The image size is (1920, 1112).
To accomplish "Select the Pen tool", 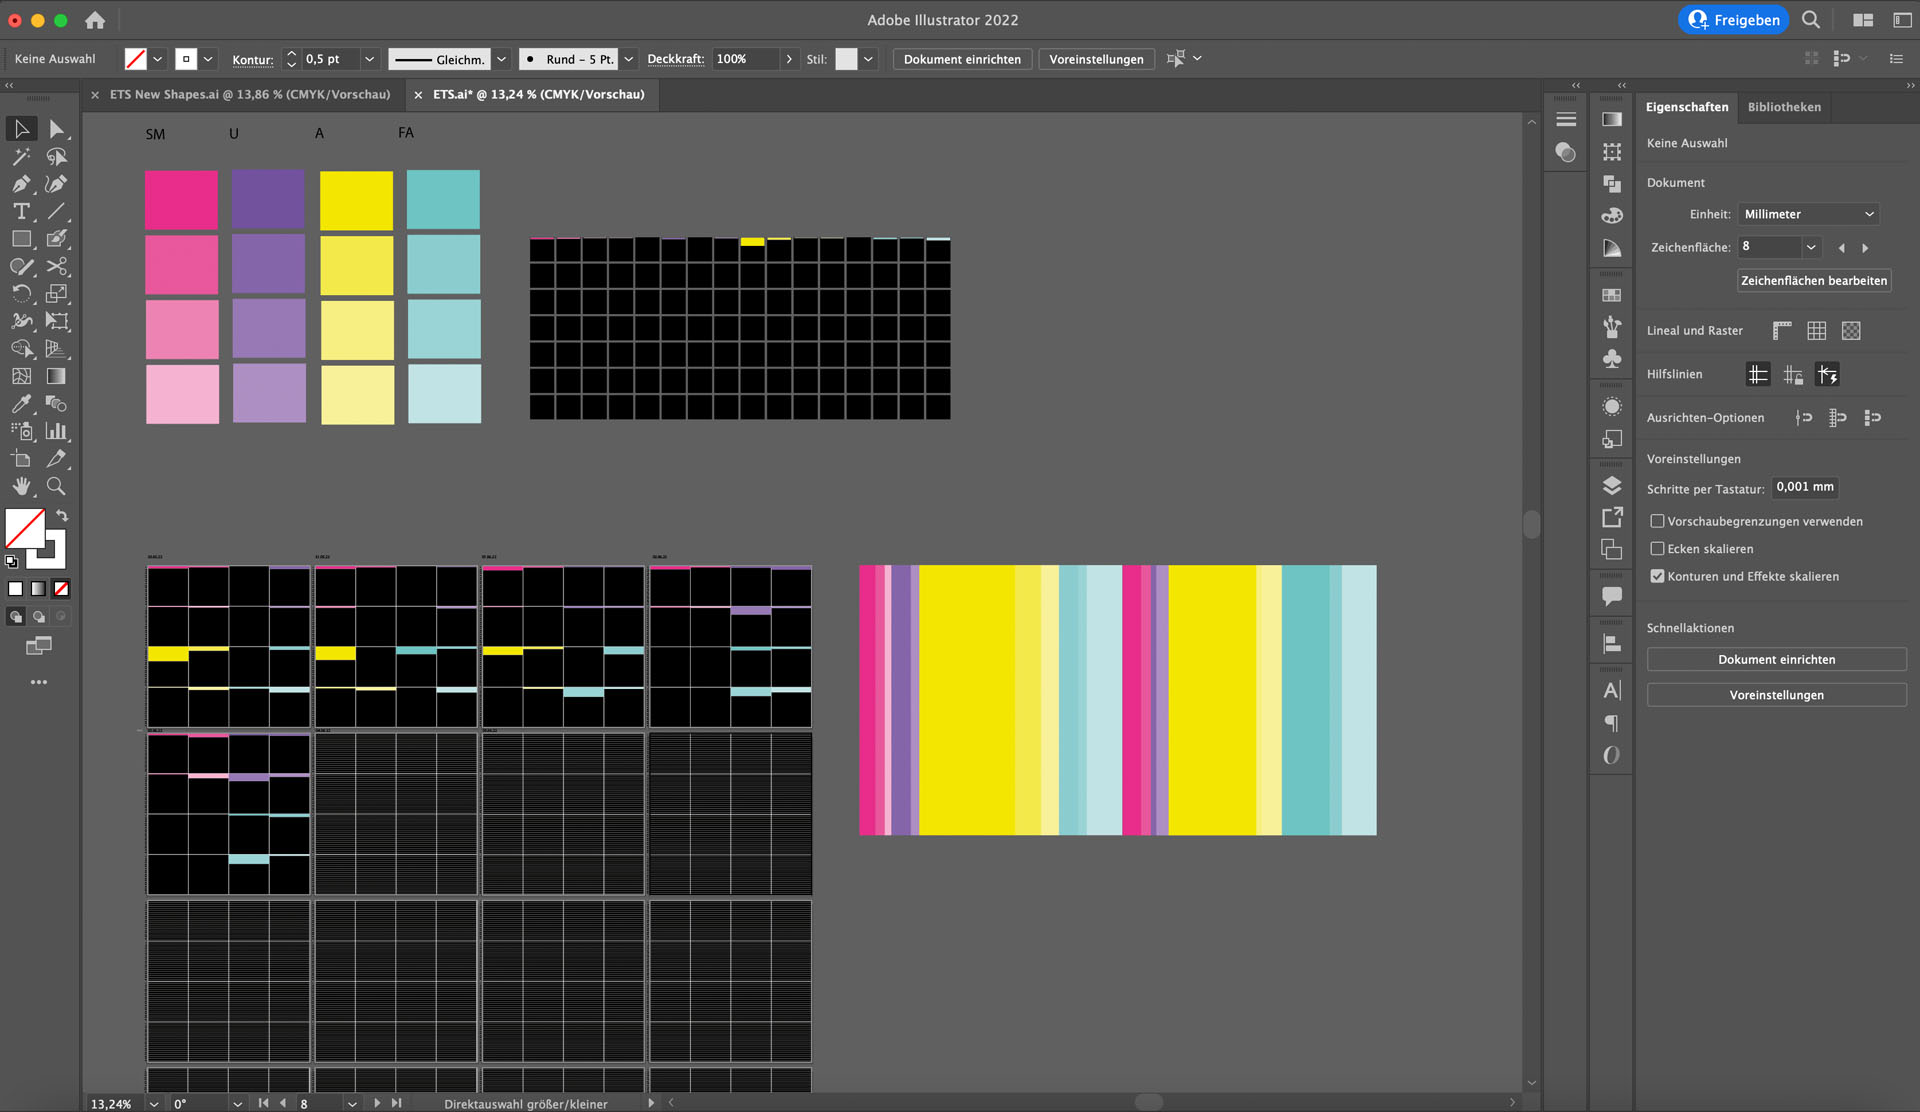I will (21, 184).
